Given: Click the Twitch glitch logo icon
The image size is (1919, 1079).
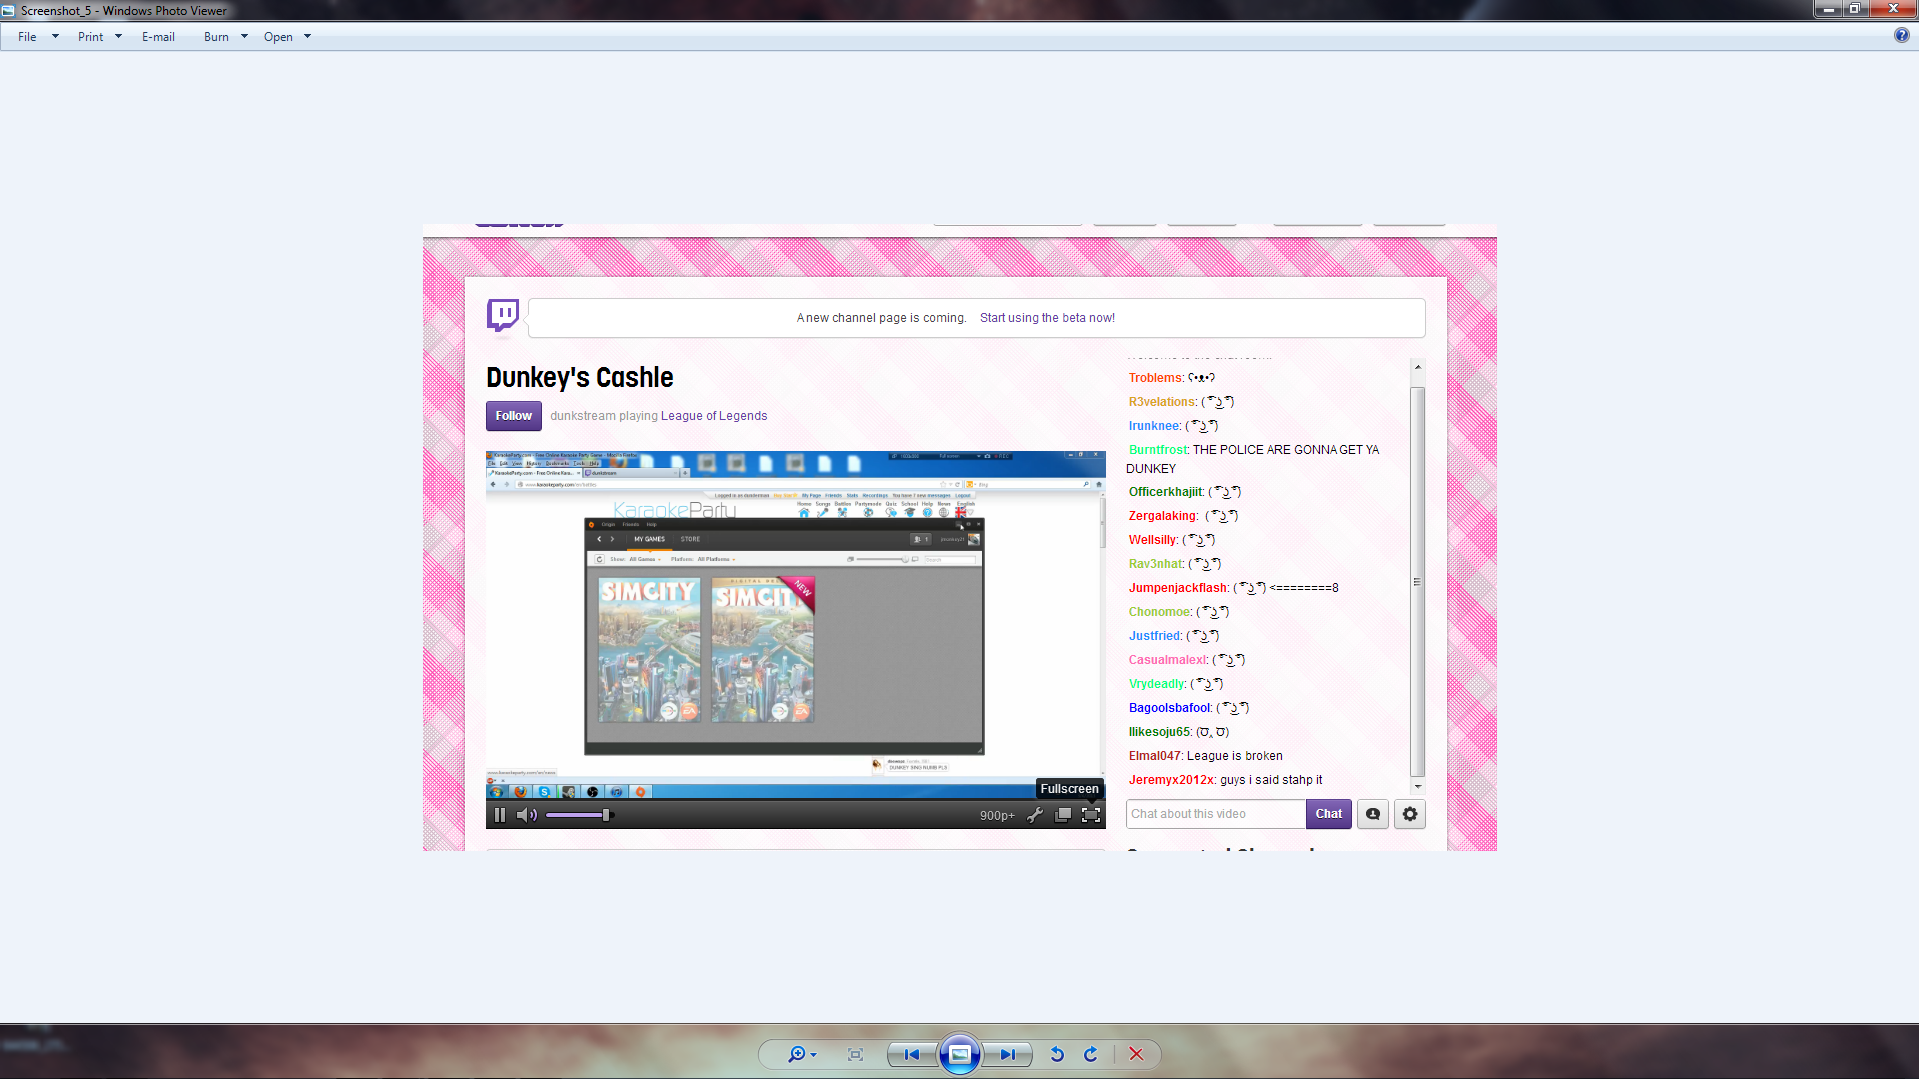Looking at the screenshot, I should [503, 315].
